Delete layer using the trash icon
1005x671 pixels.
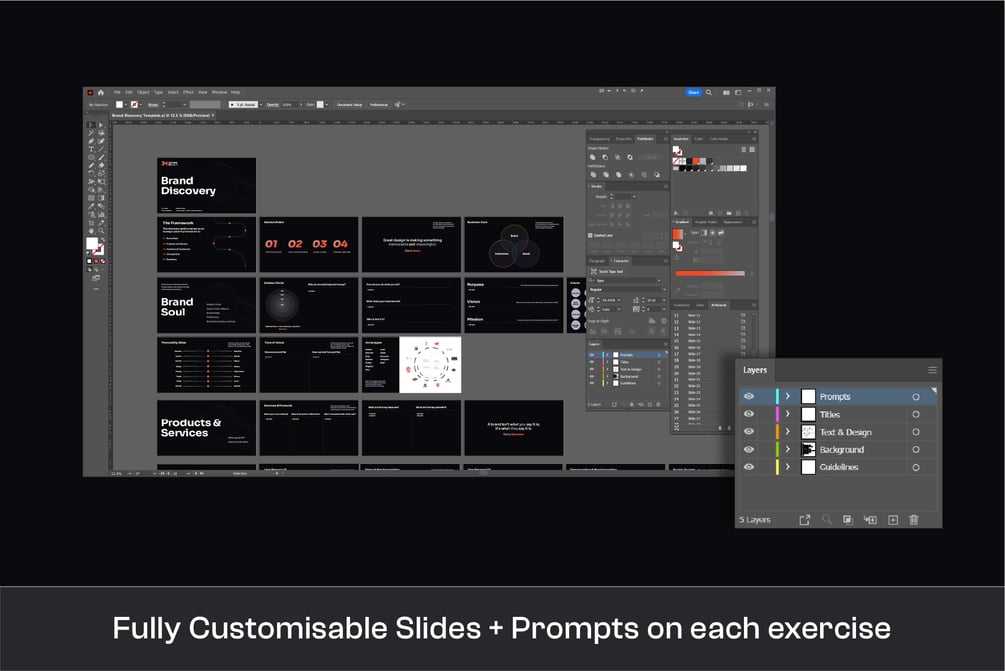(x=913, y=520)
